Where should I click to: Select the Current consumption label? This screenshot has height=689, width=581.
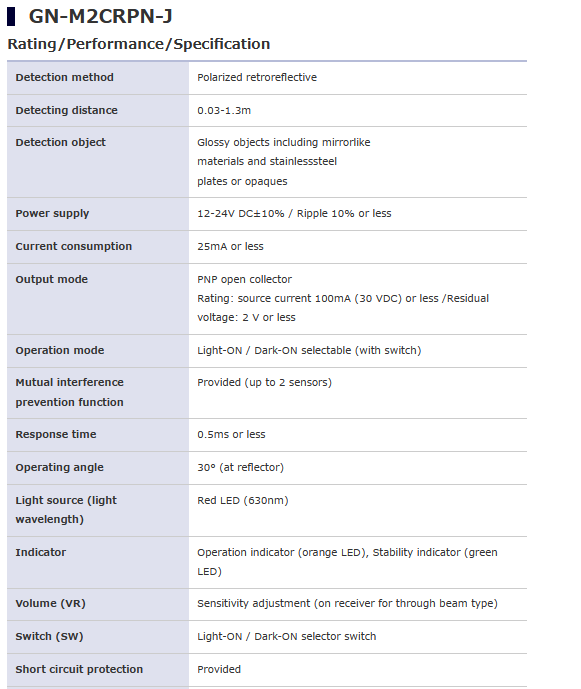[x=73, y=247]
